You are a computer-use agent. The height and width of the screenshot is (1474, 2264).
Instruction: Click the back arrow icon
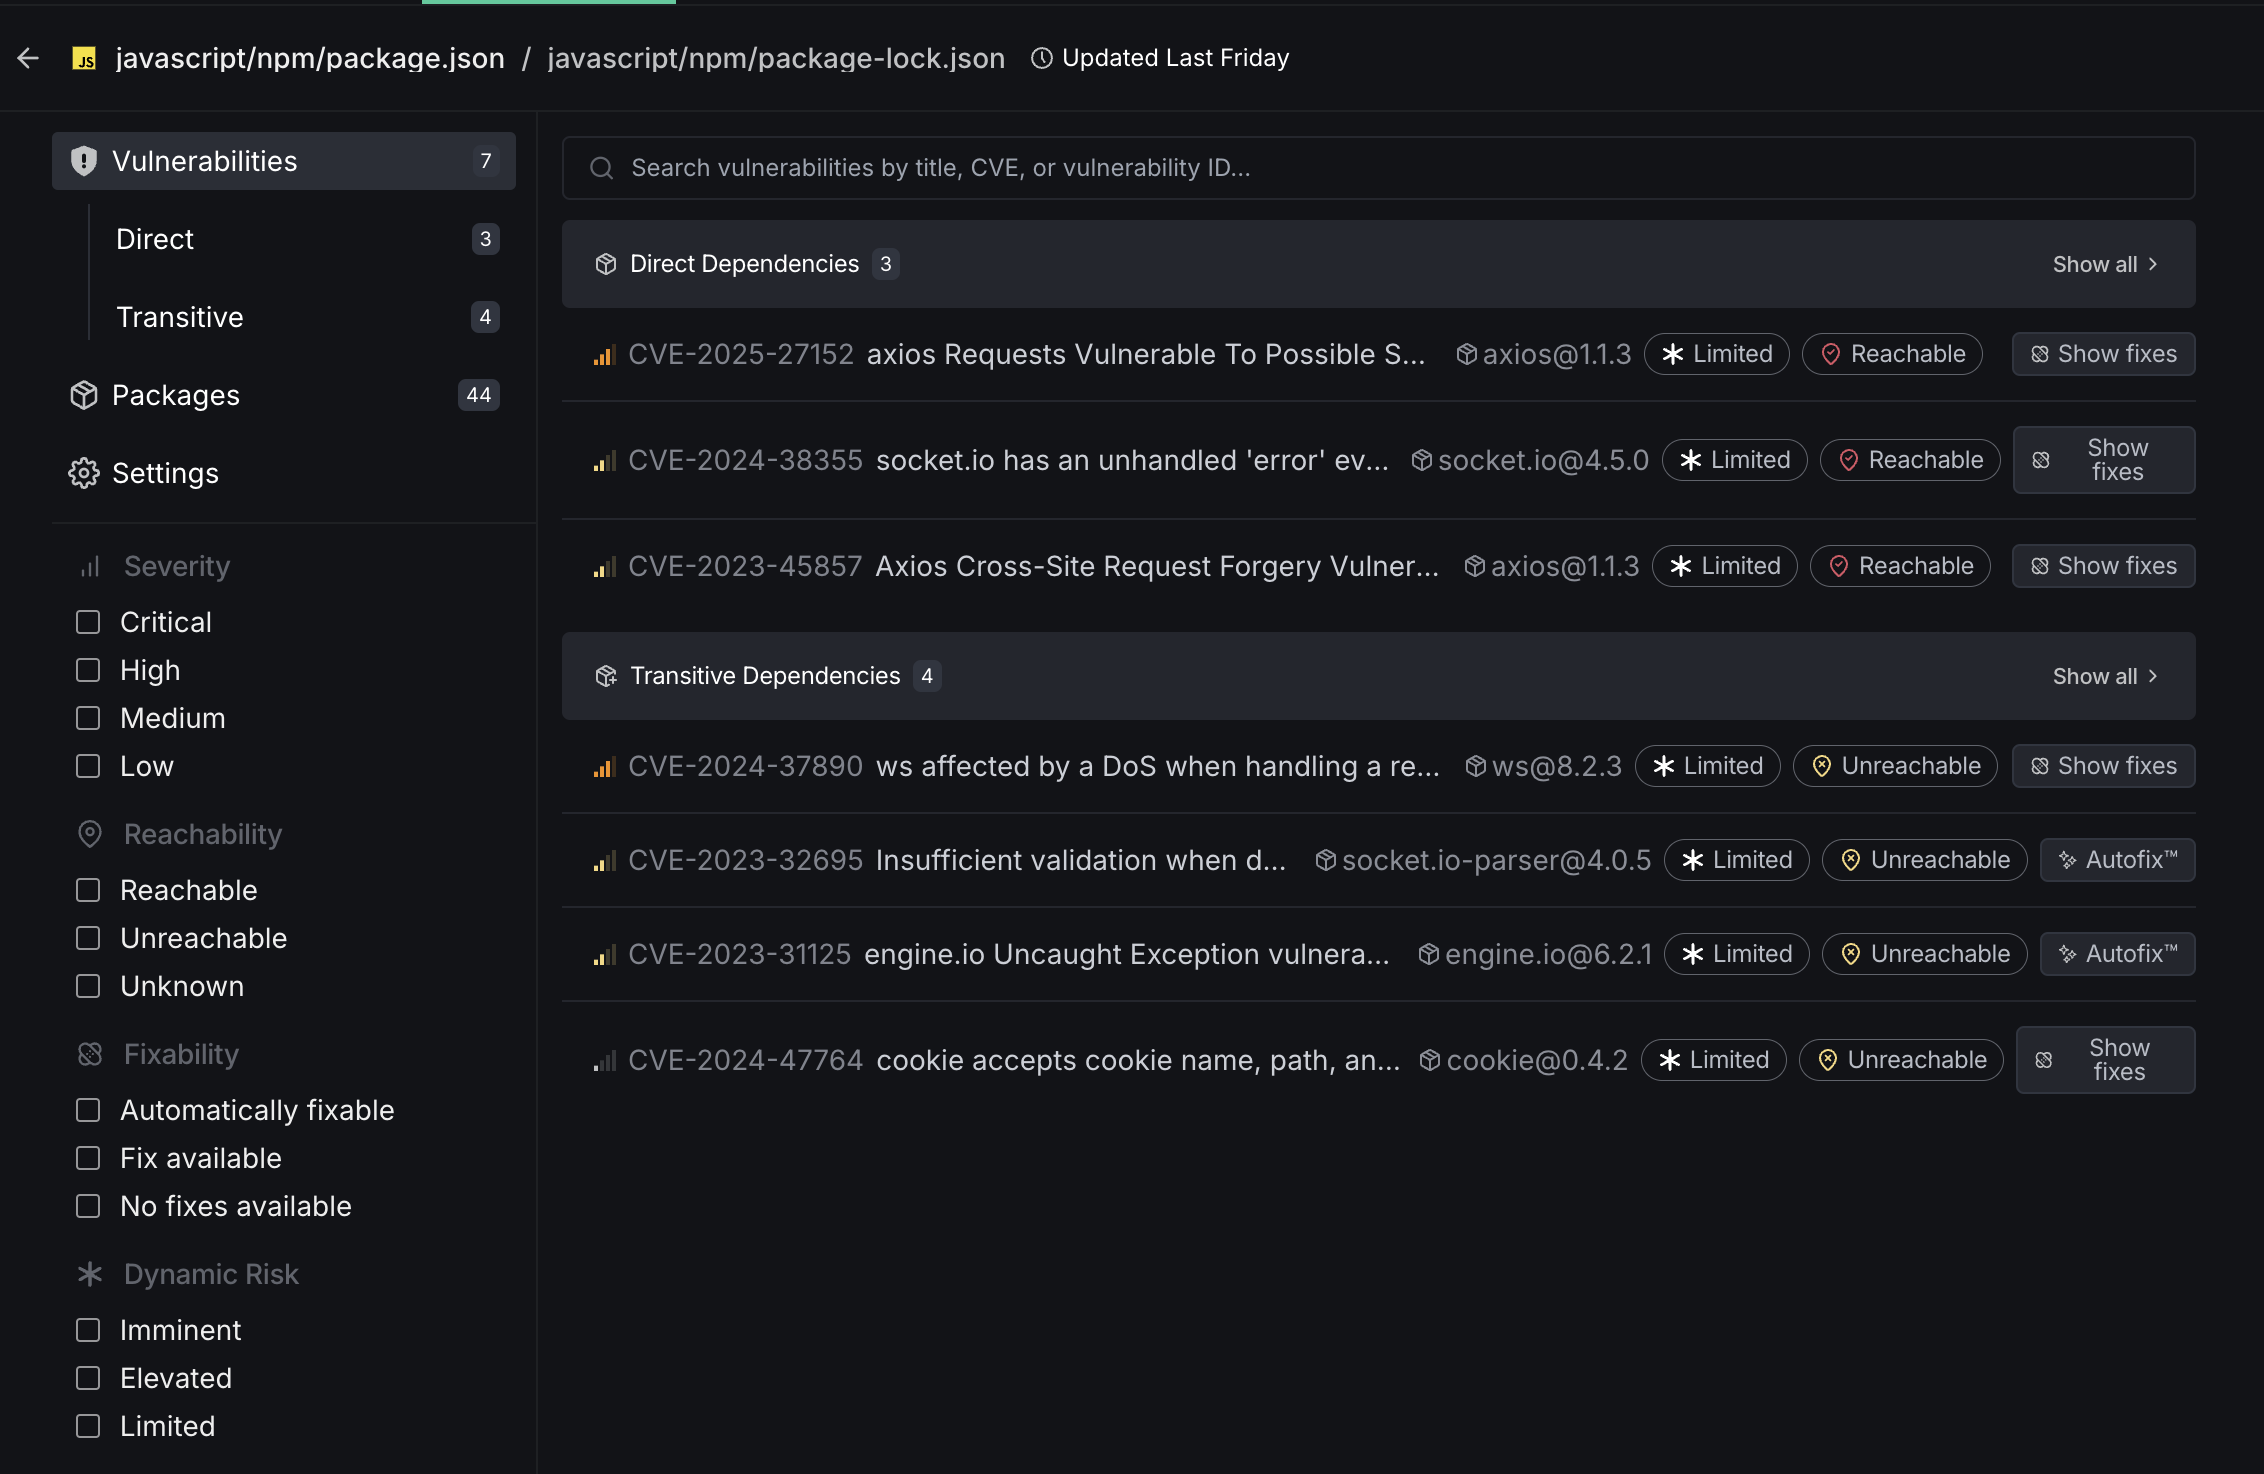click(28, 58)
